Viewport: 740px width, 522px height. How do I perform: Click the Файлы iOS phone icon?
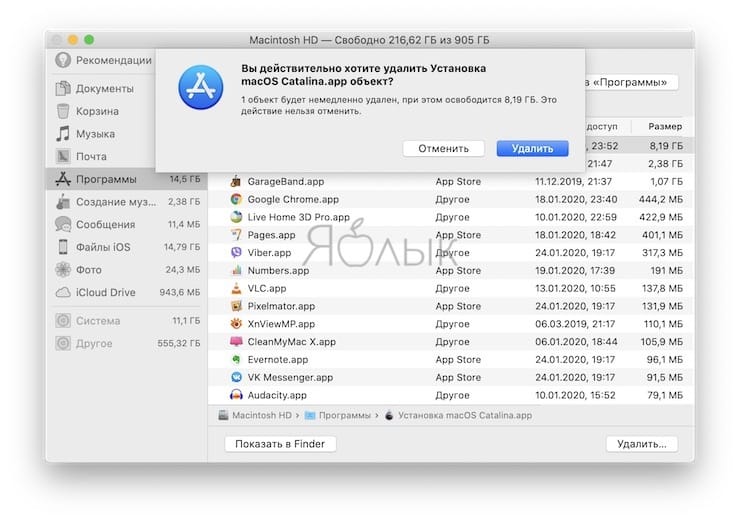[x=63, y=247]
